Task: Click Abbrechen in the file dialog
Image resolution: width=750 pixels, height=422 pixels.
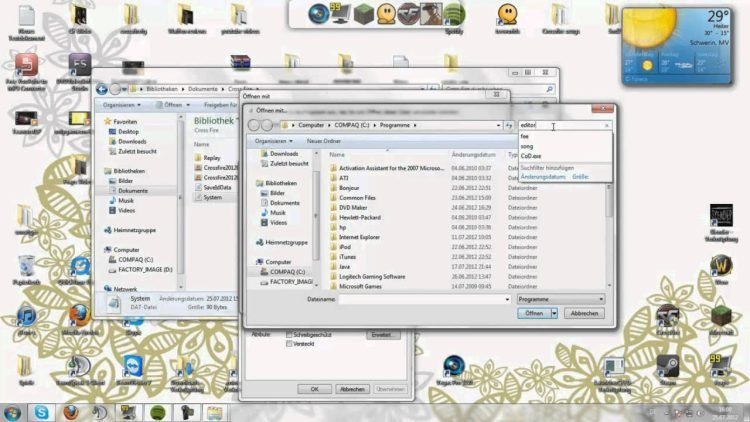Action: click(x=584, y=313)
